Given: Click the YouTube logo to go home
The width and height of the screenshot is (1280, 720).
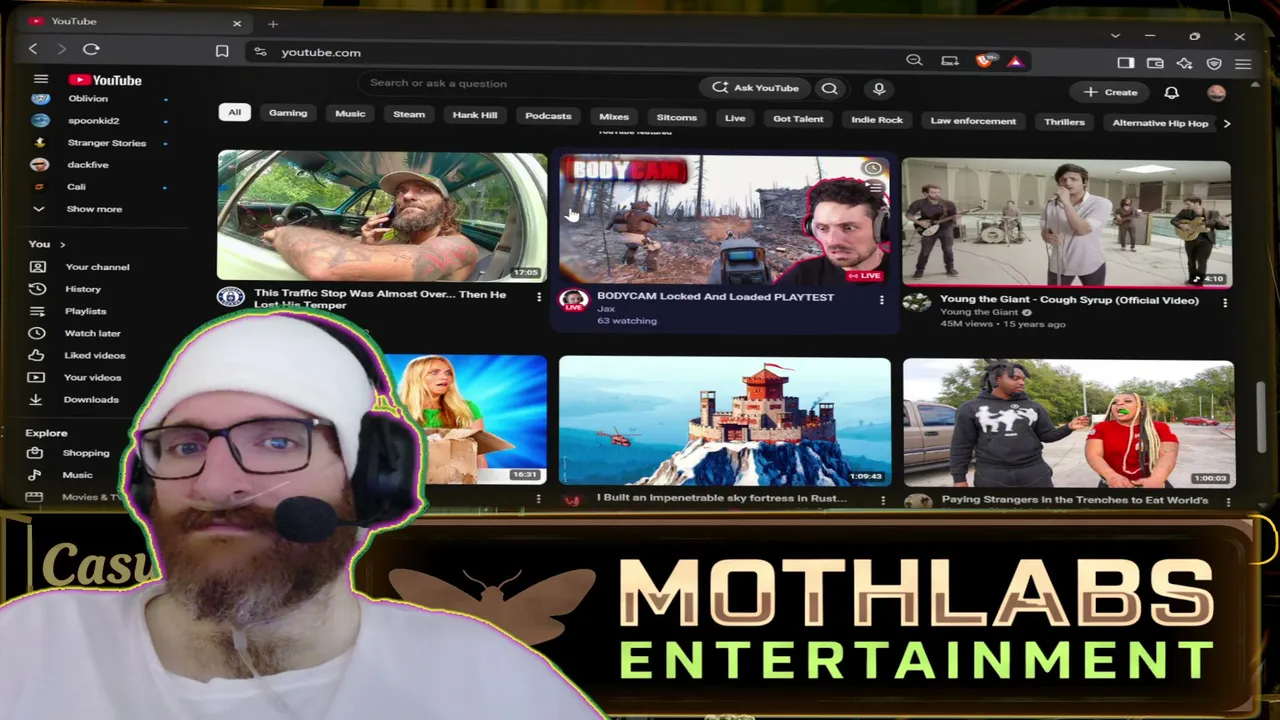Looking at the screenshot, I should [105, 80].
